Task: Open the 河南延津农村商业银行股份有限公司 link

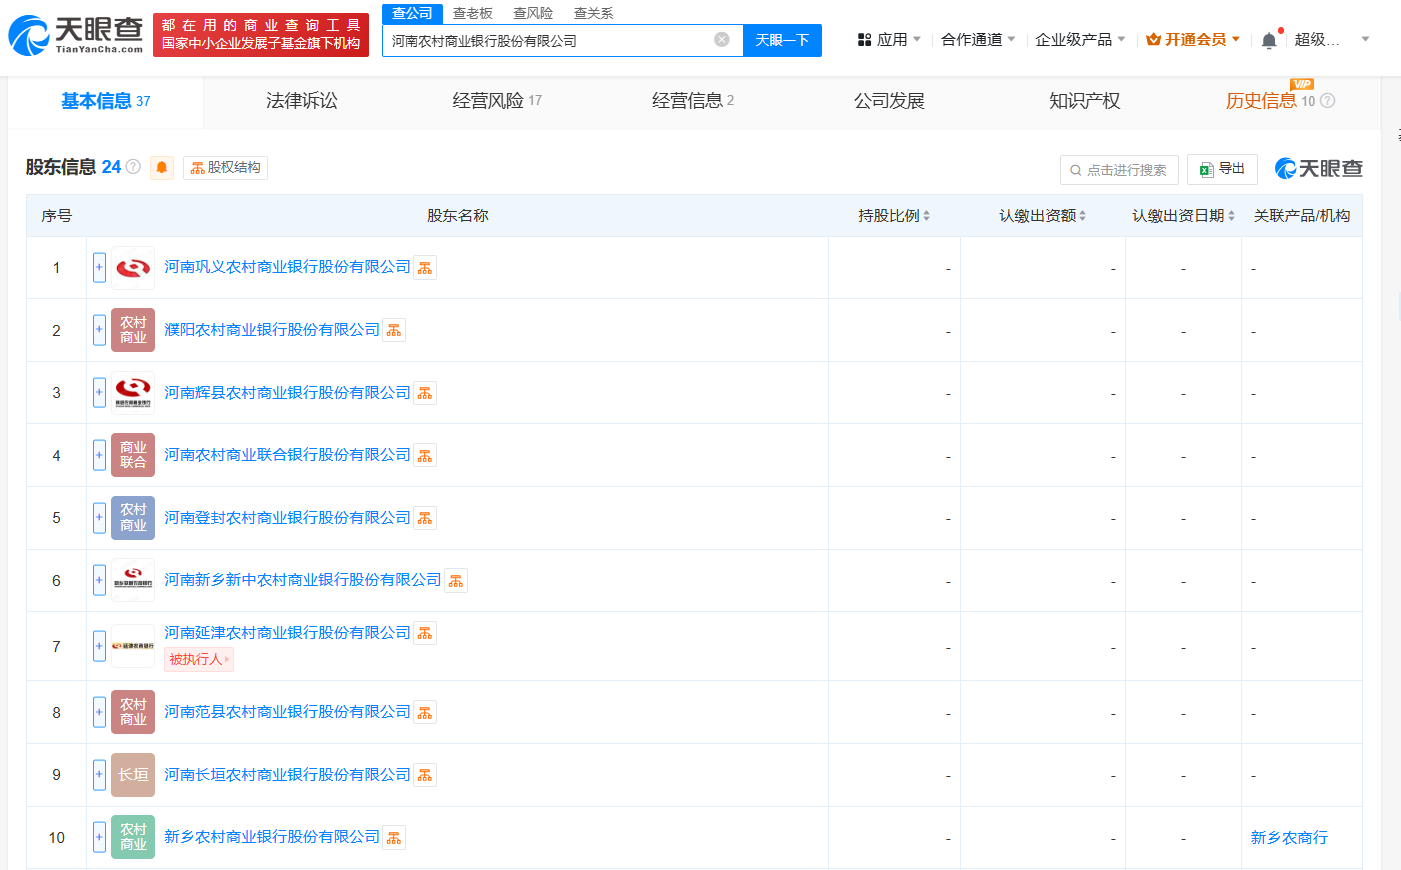Action: (287, 633)
